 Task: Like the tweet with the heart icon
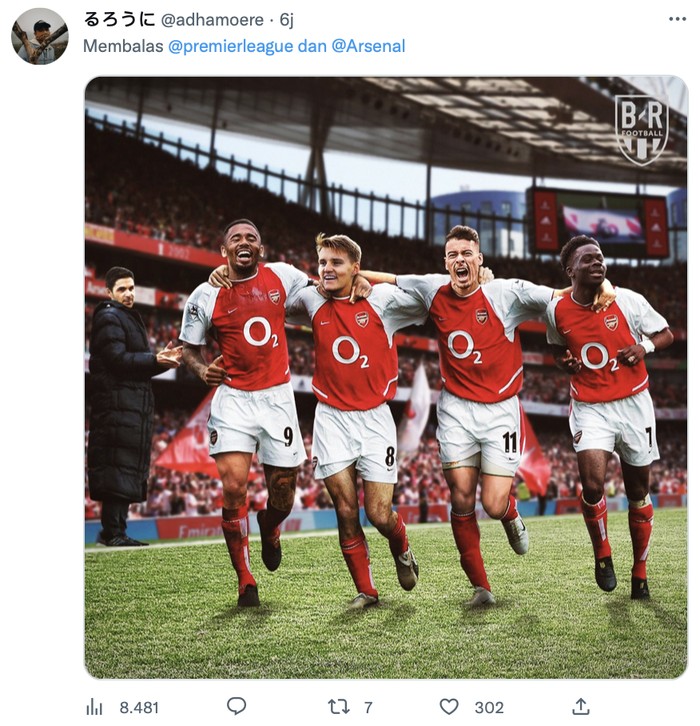pos(450,706)
